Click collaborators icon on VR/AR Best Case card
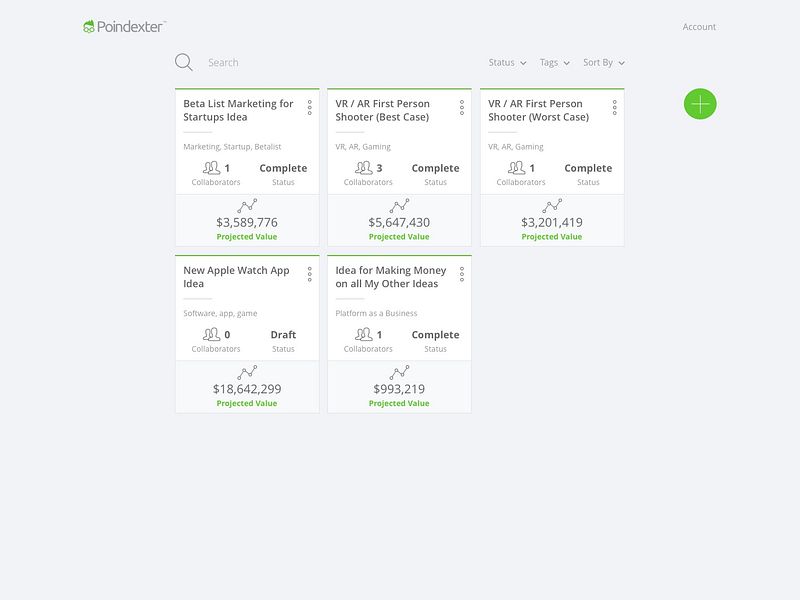800x600 pixels. 363,168
